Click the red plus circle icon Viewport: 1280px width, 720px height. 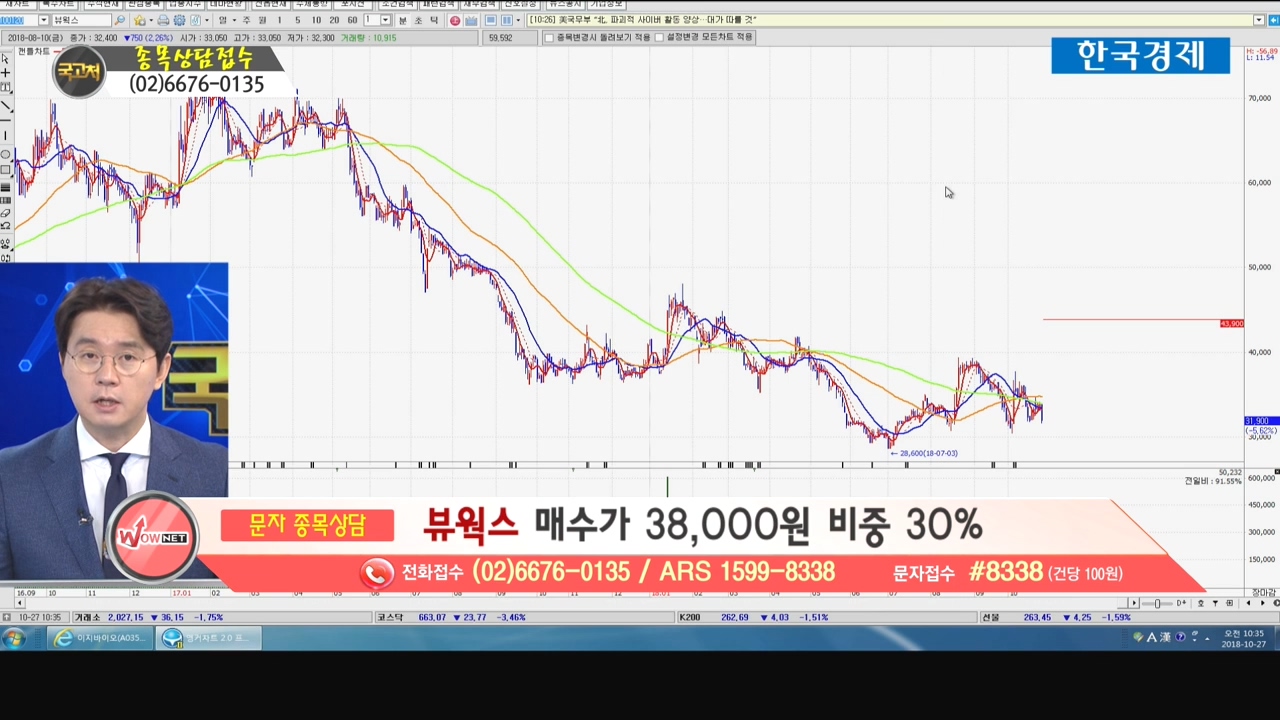tap(455, 20)
